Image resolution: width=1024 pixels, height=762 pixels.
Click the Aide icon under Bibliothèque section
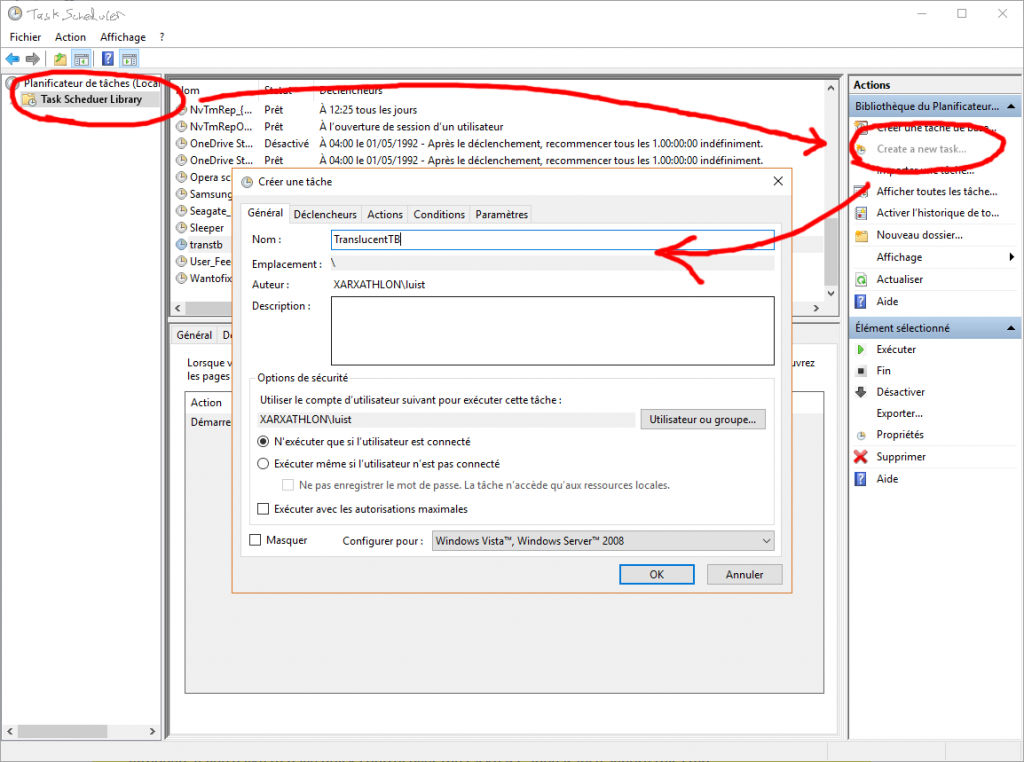[861, 302]
